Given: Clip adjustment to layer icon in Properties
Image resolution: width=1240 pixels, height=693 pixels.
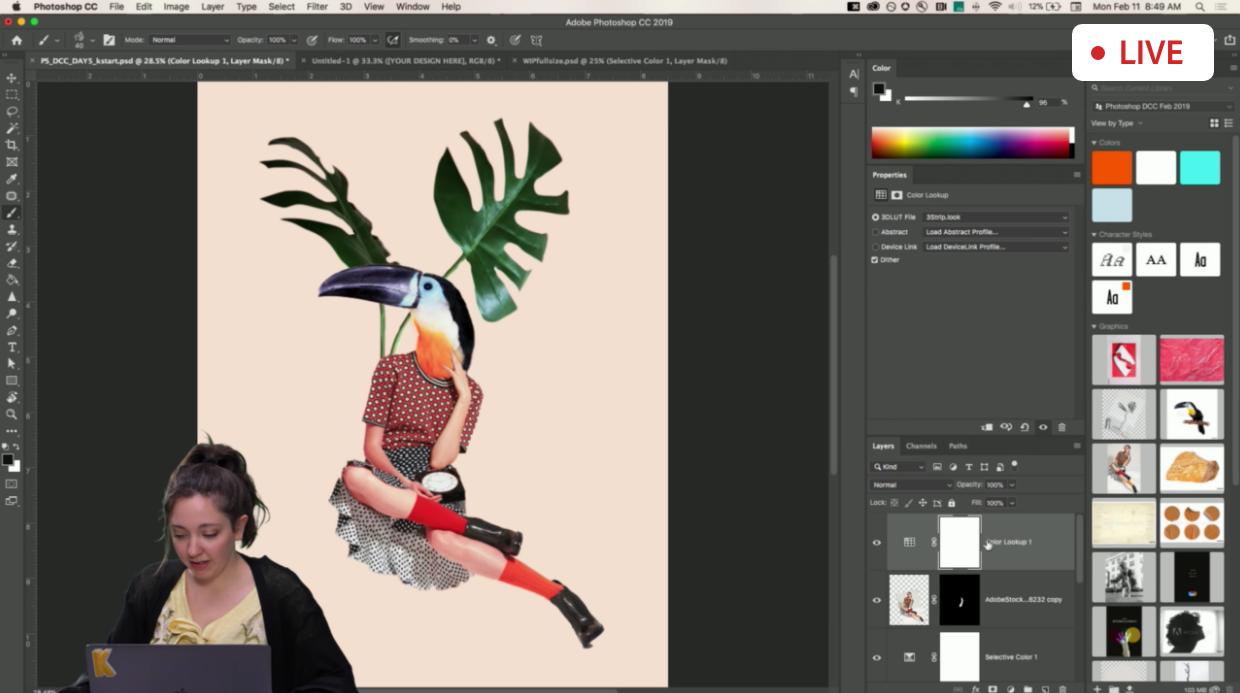Looking at the screenshot, I should (x=987, y=427).
